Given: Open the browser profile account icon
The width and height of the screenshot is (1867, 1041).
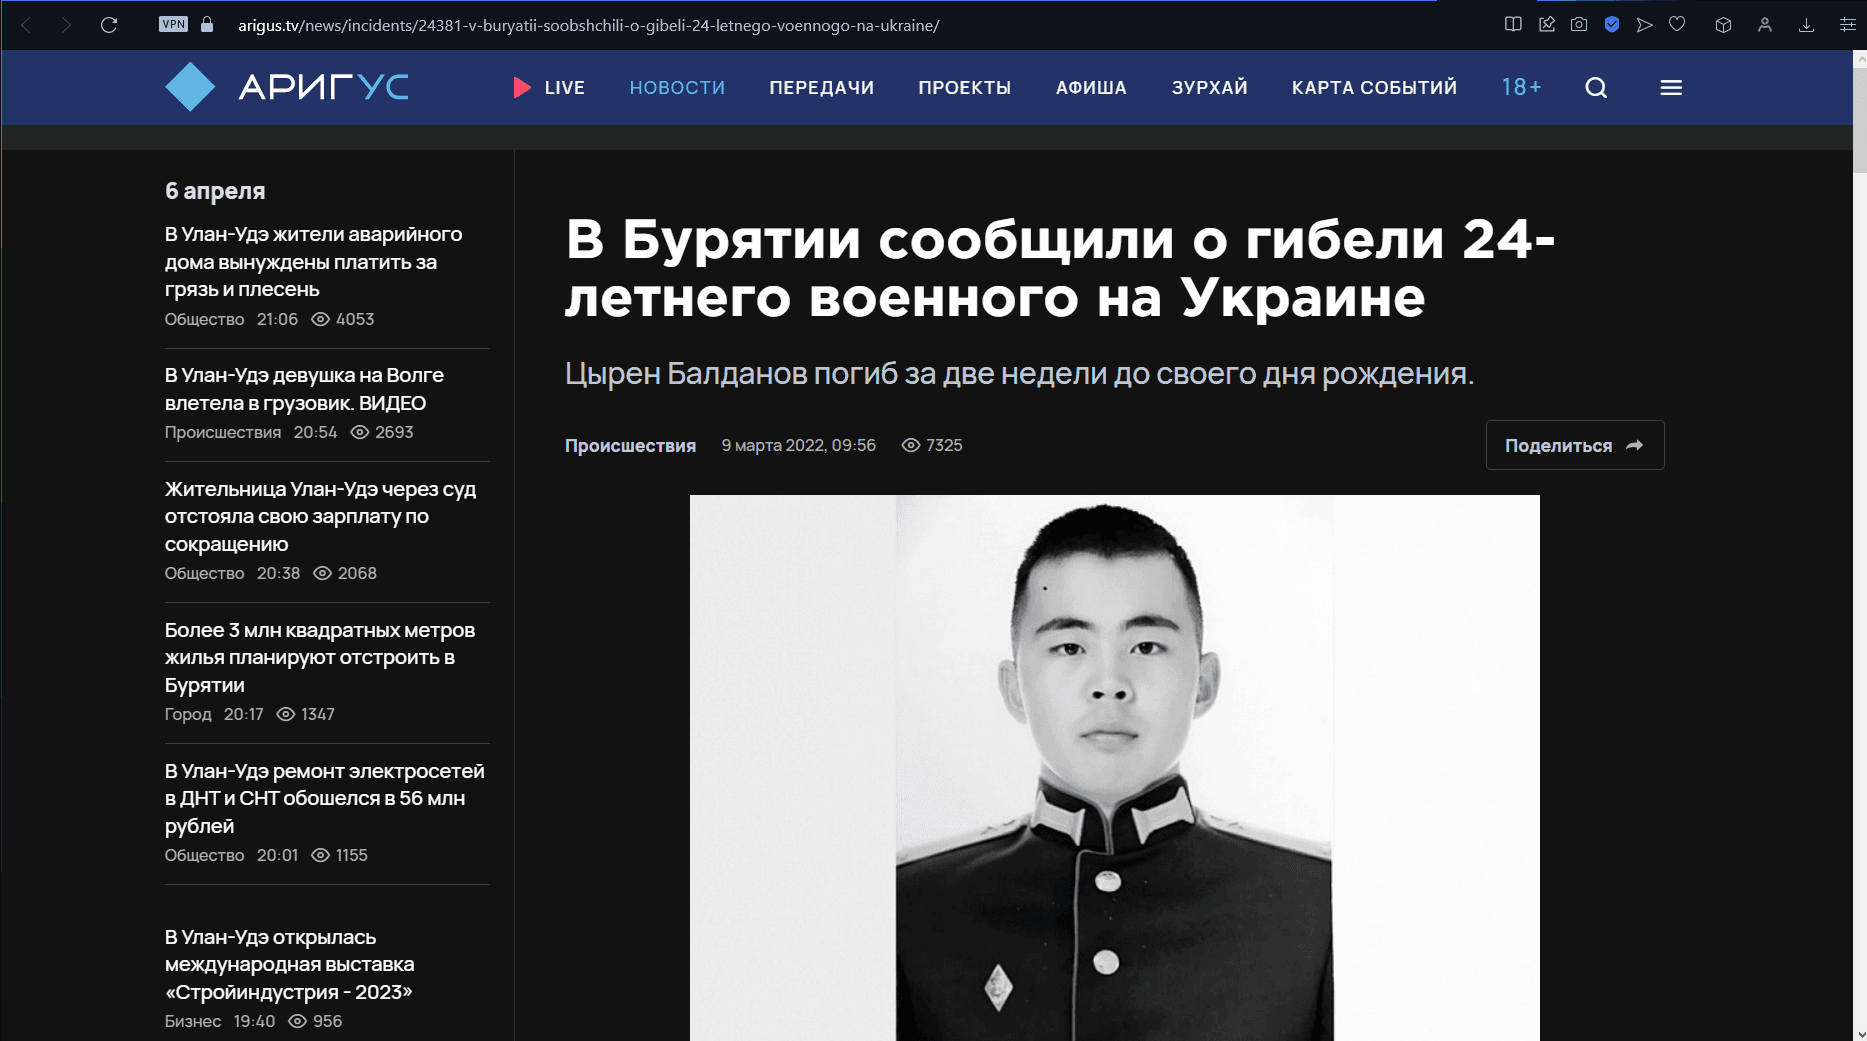Looking at the screenshot, I should click(x=1765, y=25).
